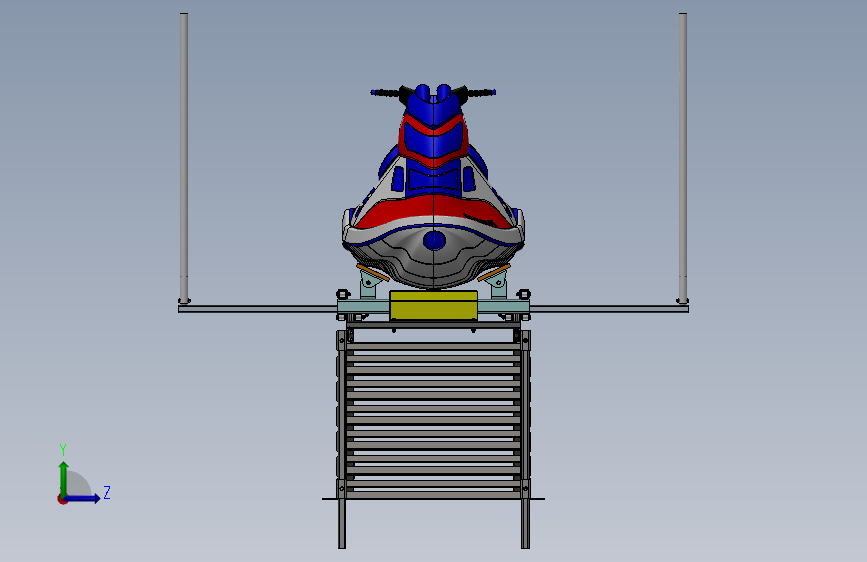This screenshot has width=867, height=562.
Task: Click the green Y axis arrow of the triad
Action: 64,479
